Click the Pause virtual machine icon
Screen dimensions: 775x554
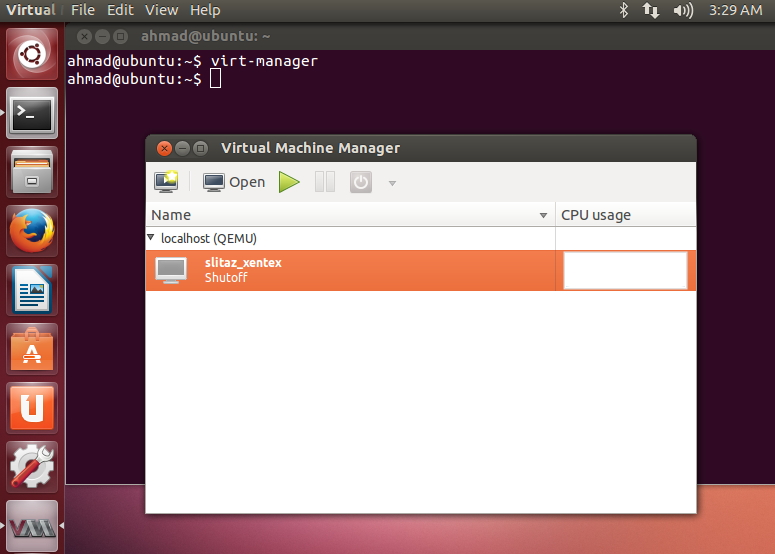pyautogui.click(x=325, y=182)
